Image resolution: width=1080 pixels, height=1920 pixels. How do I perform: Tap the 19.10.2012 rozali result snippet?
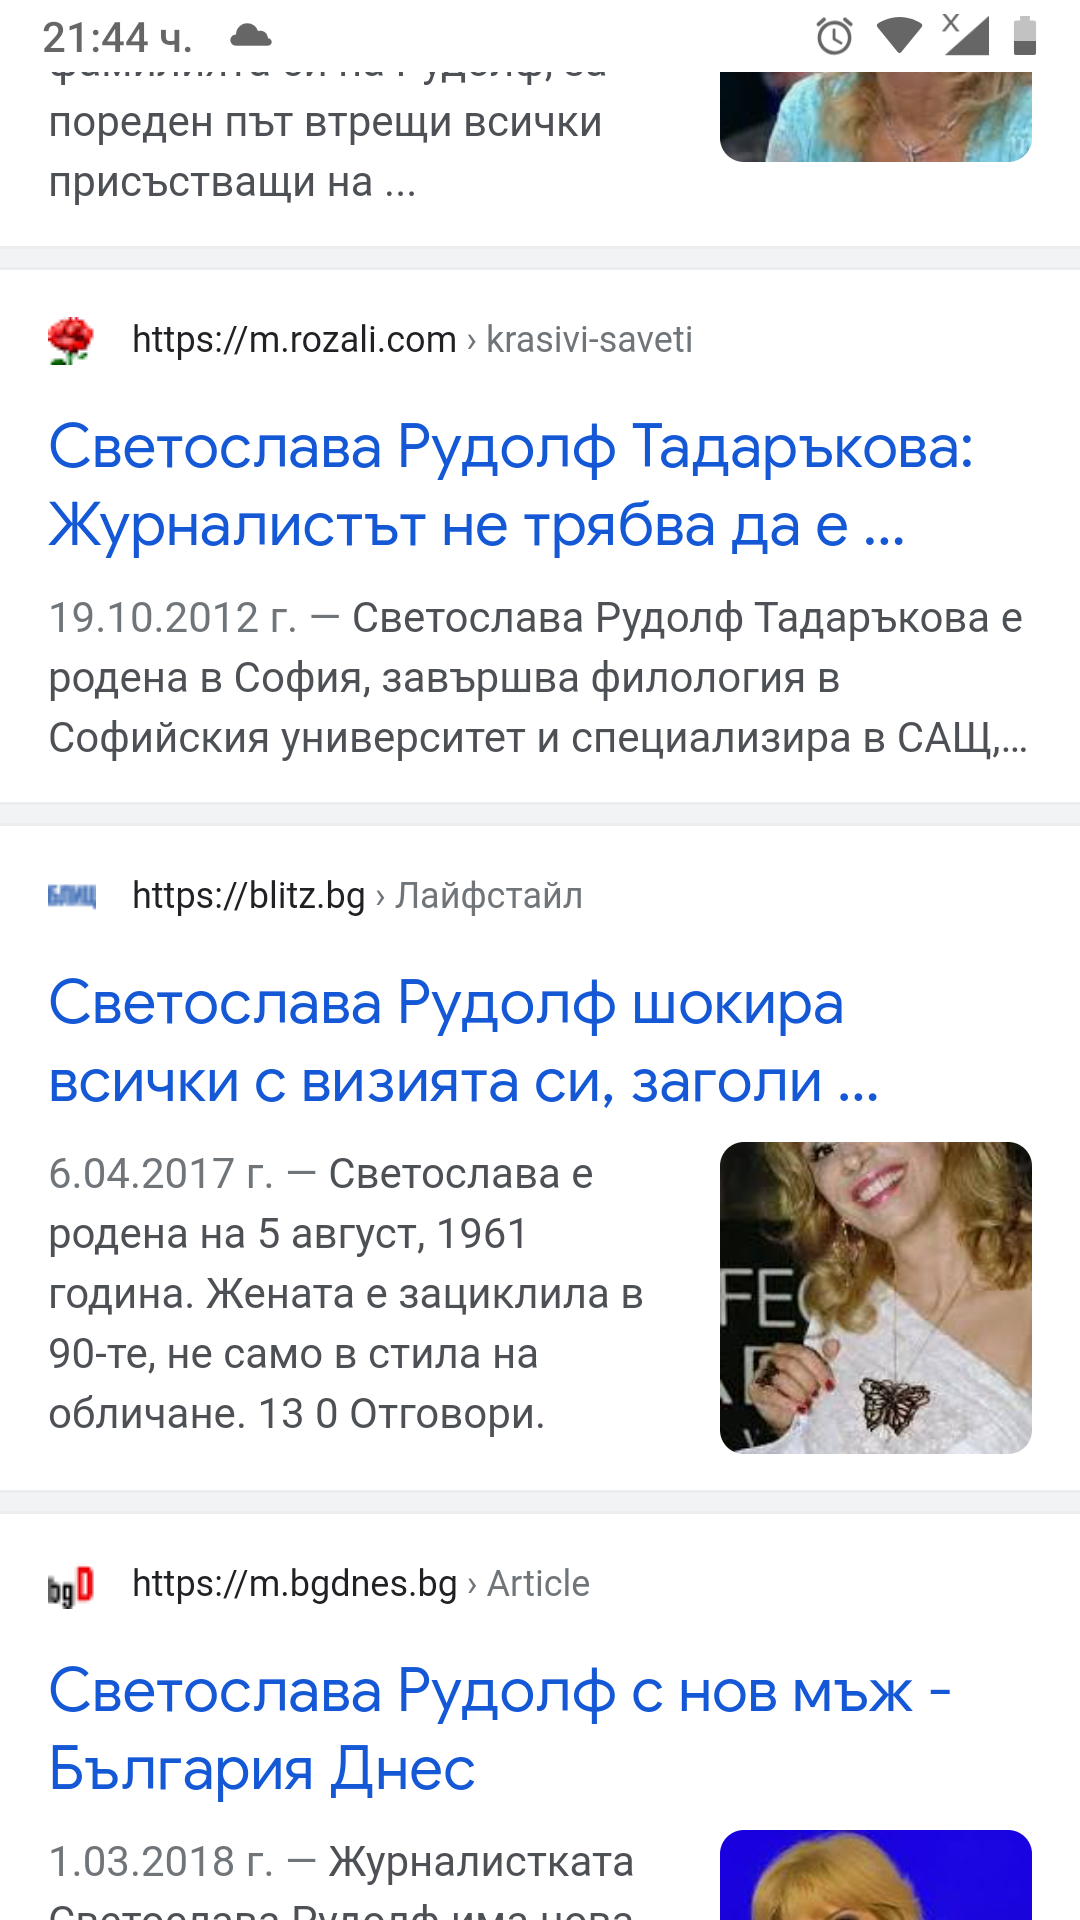click(x=538, y=678)
